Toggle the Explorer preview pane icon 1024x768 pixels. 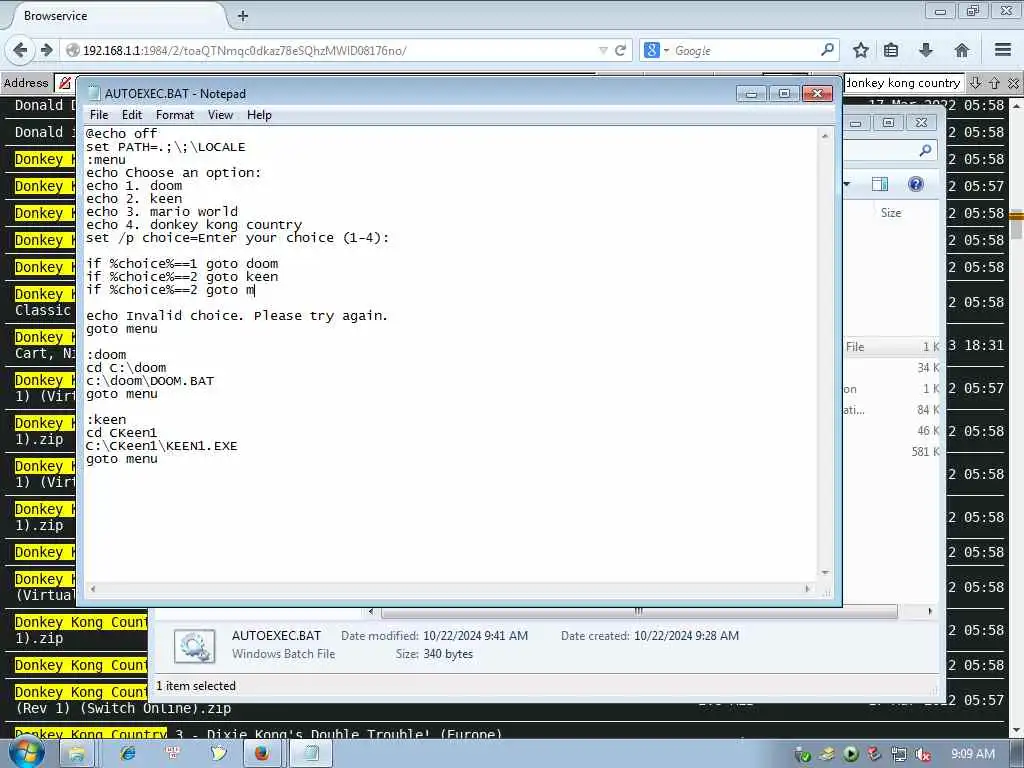pyautogui.click(x=880, y=184)
